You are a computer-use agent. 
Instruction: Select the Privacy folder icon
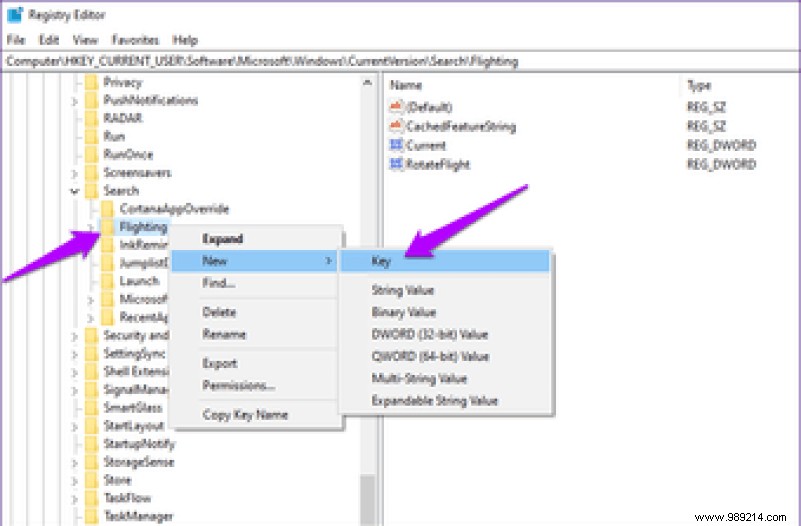pos(91,83)
